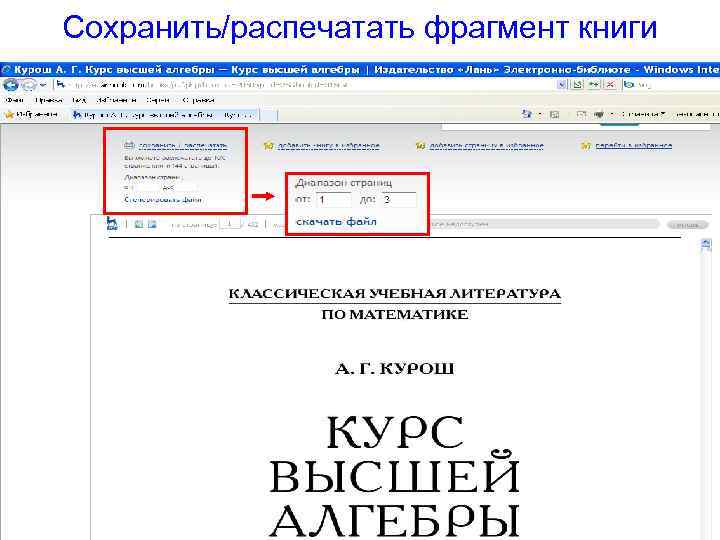Click the go to favorites link
Screen dimensions: 720x540
[633, 146]
